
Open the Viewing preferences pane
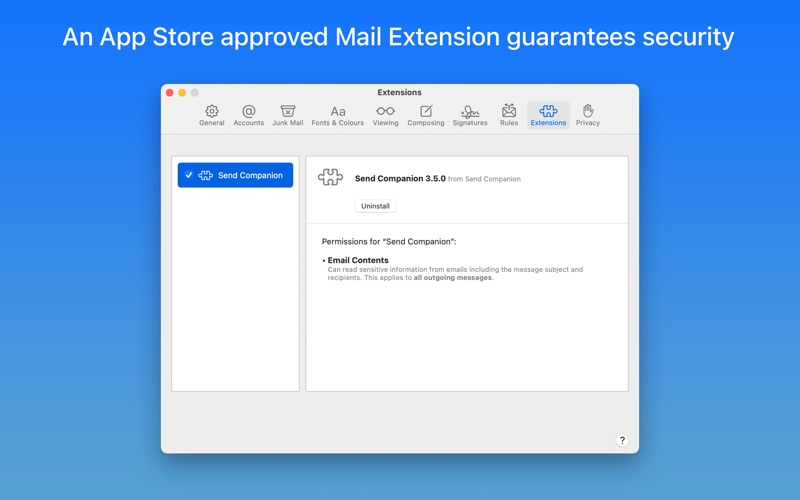[385, 115]
